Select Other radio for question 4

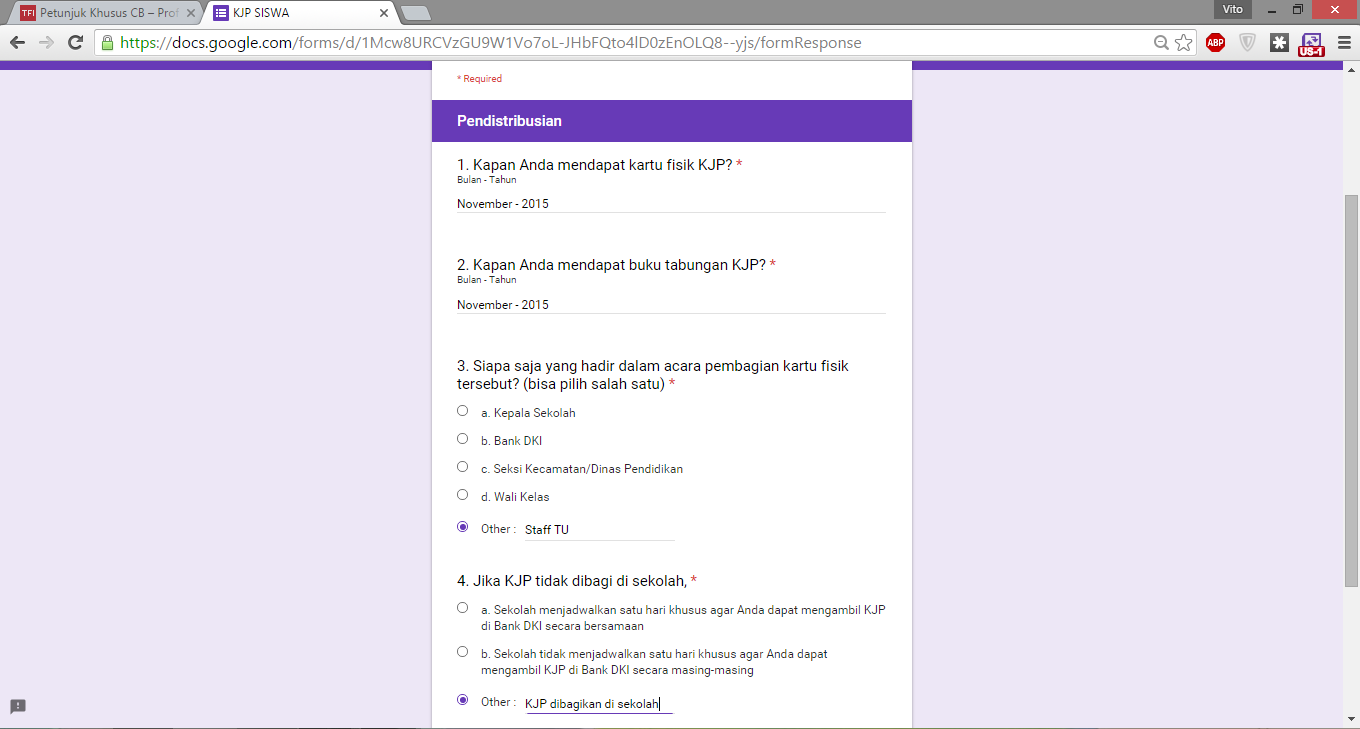tap(462, 700)
